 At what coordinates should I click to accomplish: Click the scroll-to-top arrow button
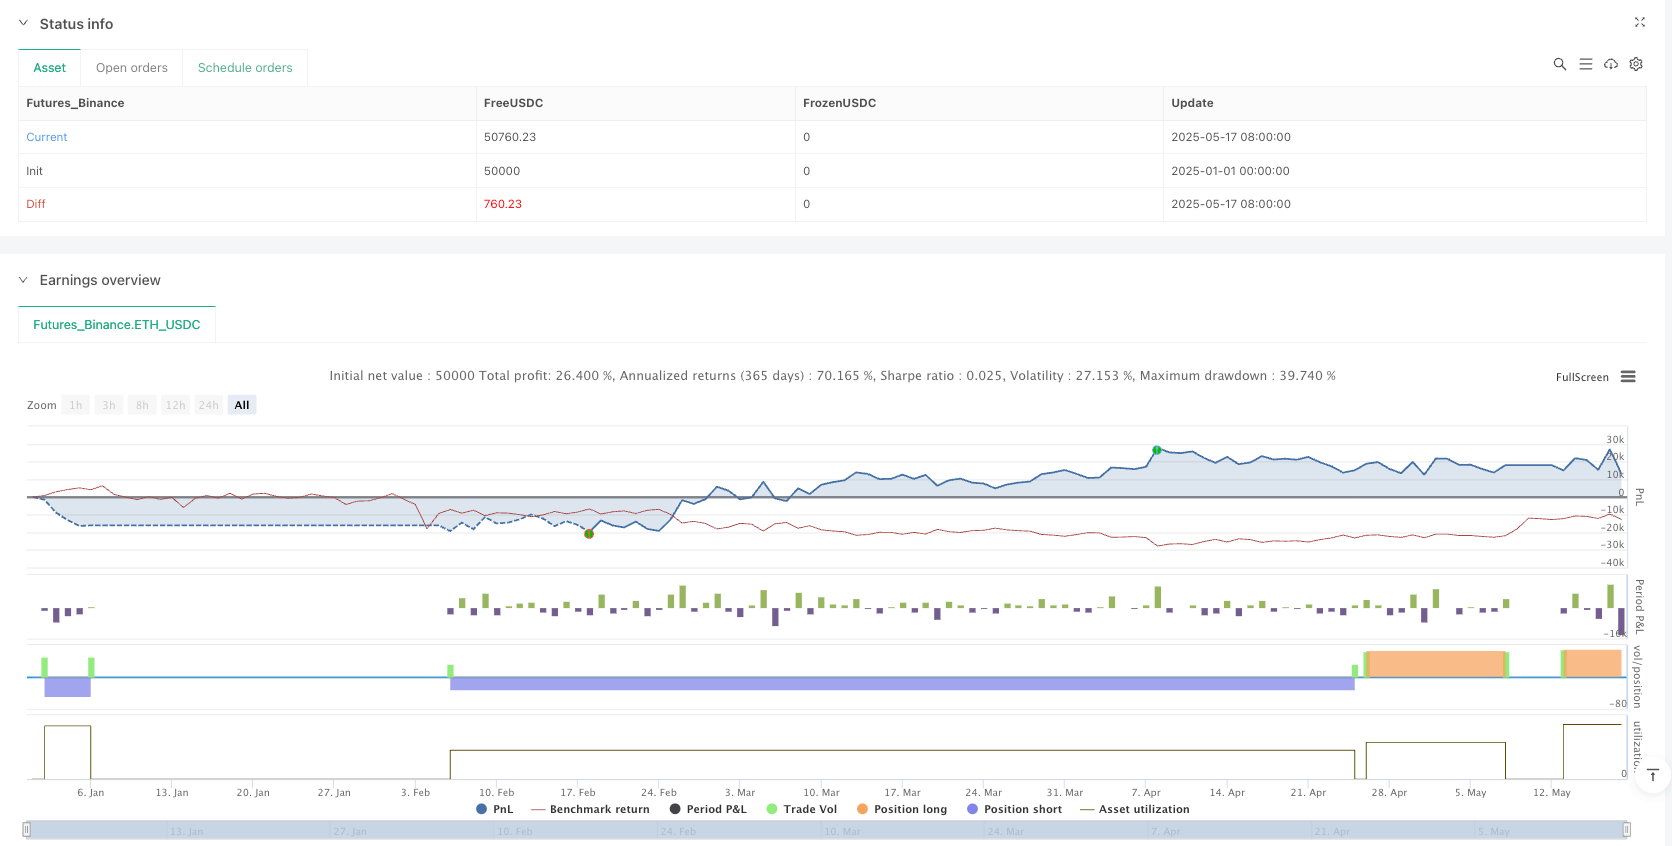[x=1652, y=775]
